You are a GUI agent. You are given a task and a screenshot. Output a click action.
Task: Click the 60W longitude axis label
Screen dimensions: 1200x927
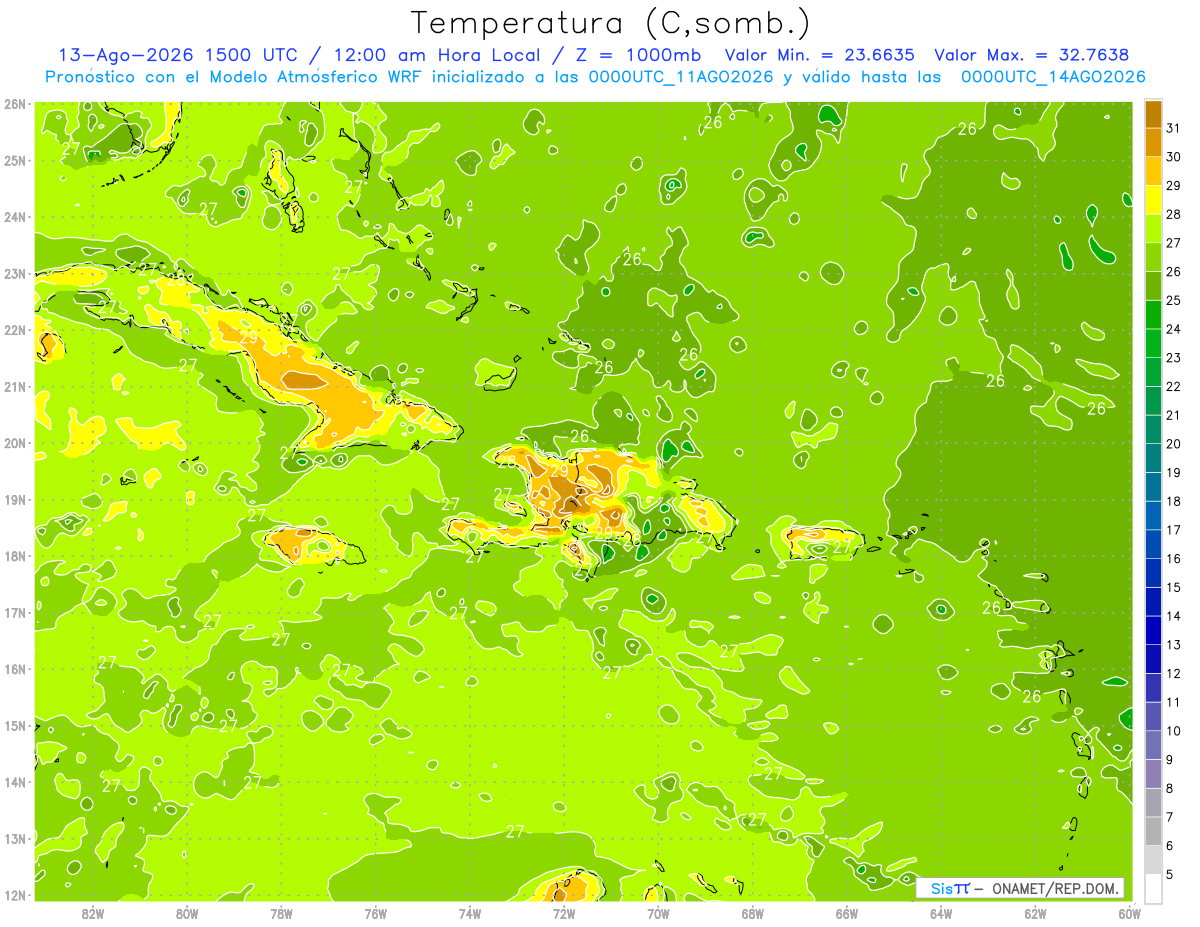1129,912
